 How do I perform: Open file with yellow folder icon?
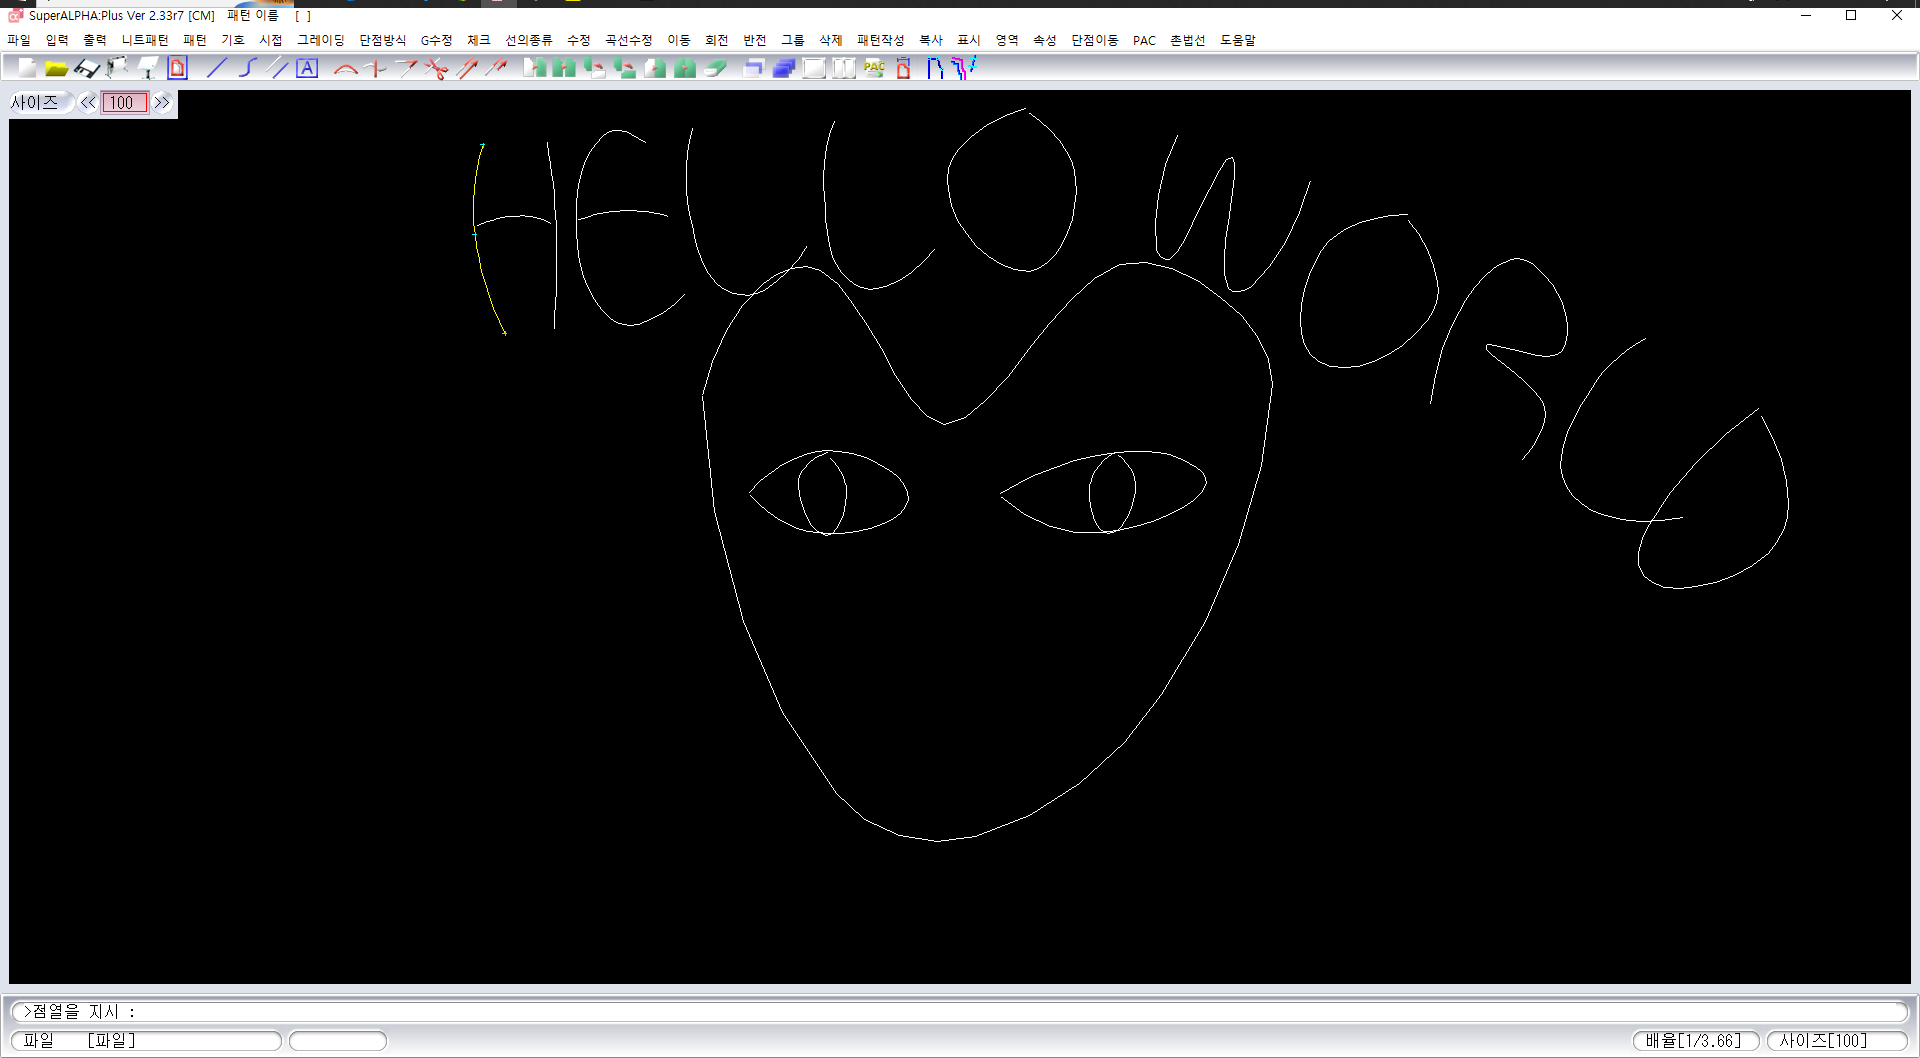click(57, 68)
